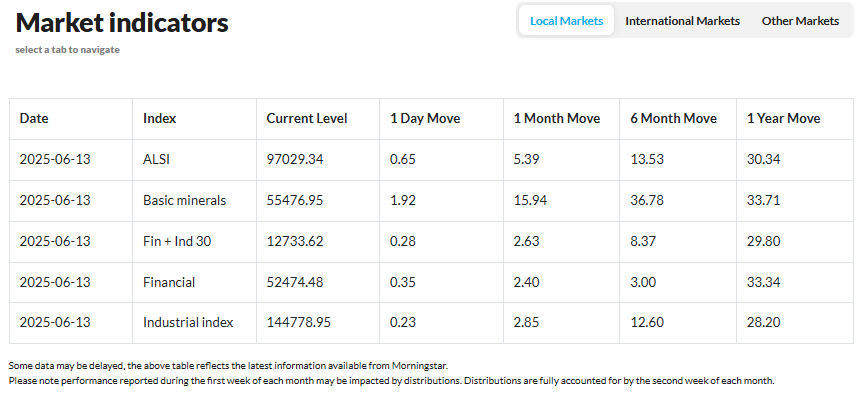Image resolution: width=867 pixels, height=395 pixels.
Task: Select the Other Markets tab
Action: [x=800, y=21]
